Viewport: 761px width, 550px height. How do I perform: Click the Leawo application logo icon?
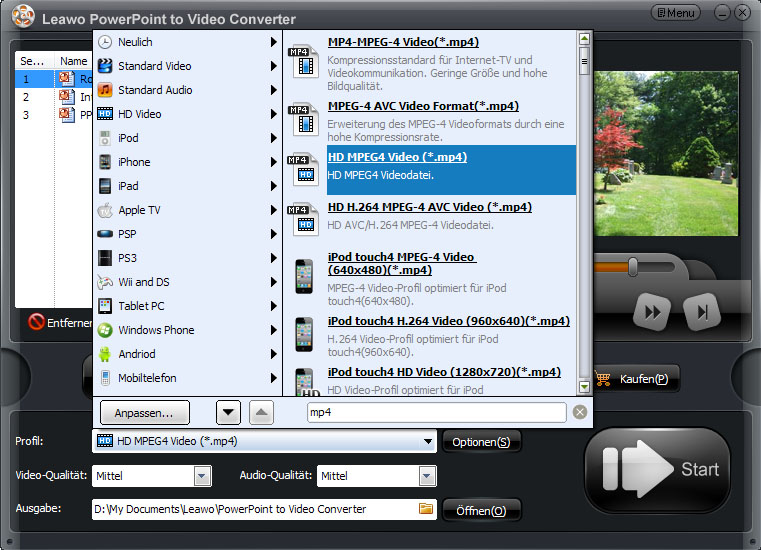coord(23,16)
